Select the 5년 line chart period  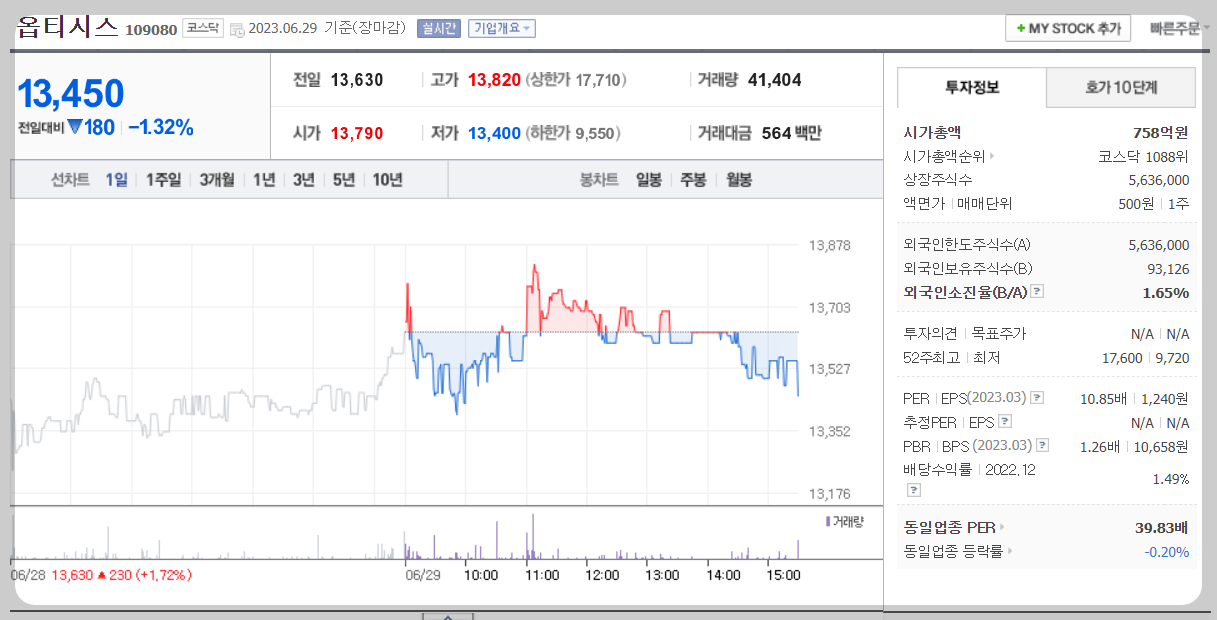tap(344, 180)
